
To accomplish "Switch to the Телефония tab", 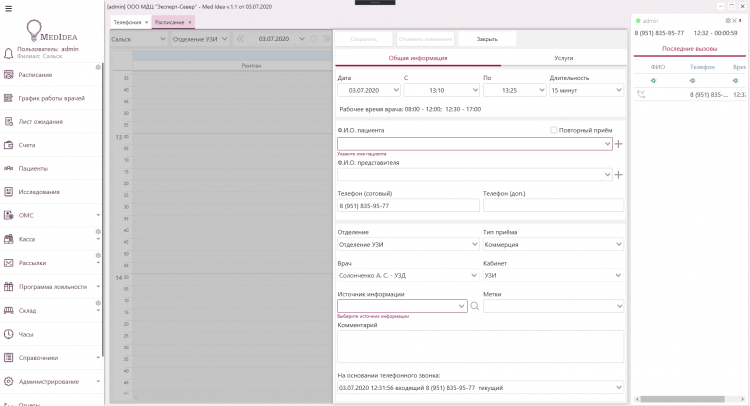I will [126, 21].
